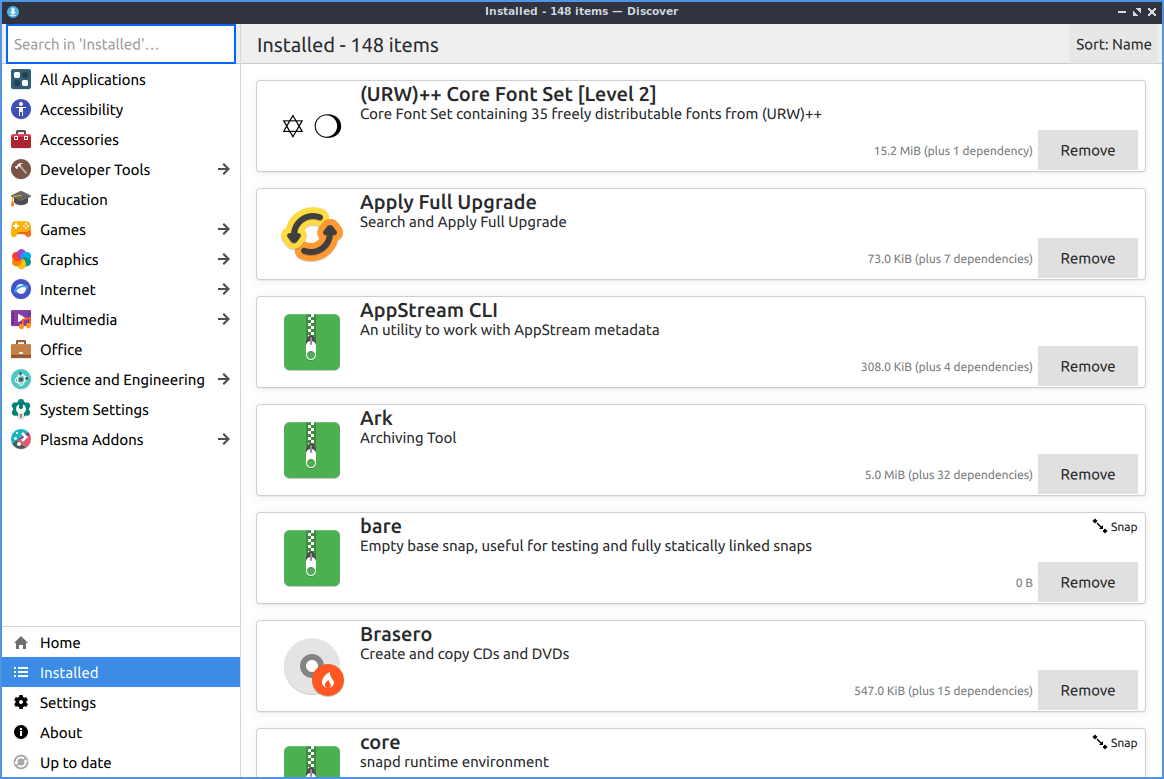Go to the Home page
Screen dimensions: 1164x779
(60, 643)
